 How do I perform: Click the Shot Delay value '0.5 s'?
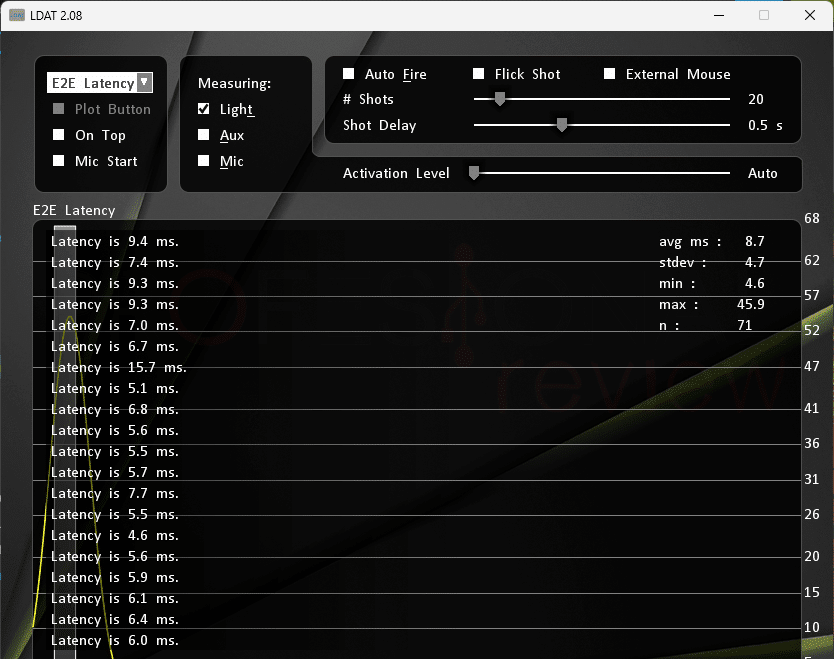coord(765,126)
